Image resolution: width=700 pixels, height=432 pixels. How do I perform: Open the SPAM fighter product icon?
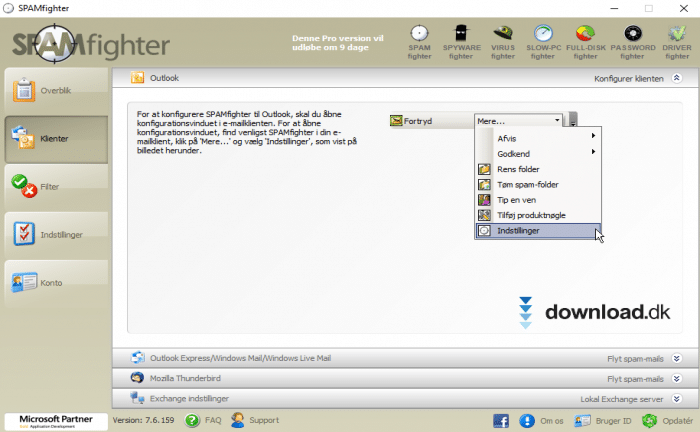420,40
